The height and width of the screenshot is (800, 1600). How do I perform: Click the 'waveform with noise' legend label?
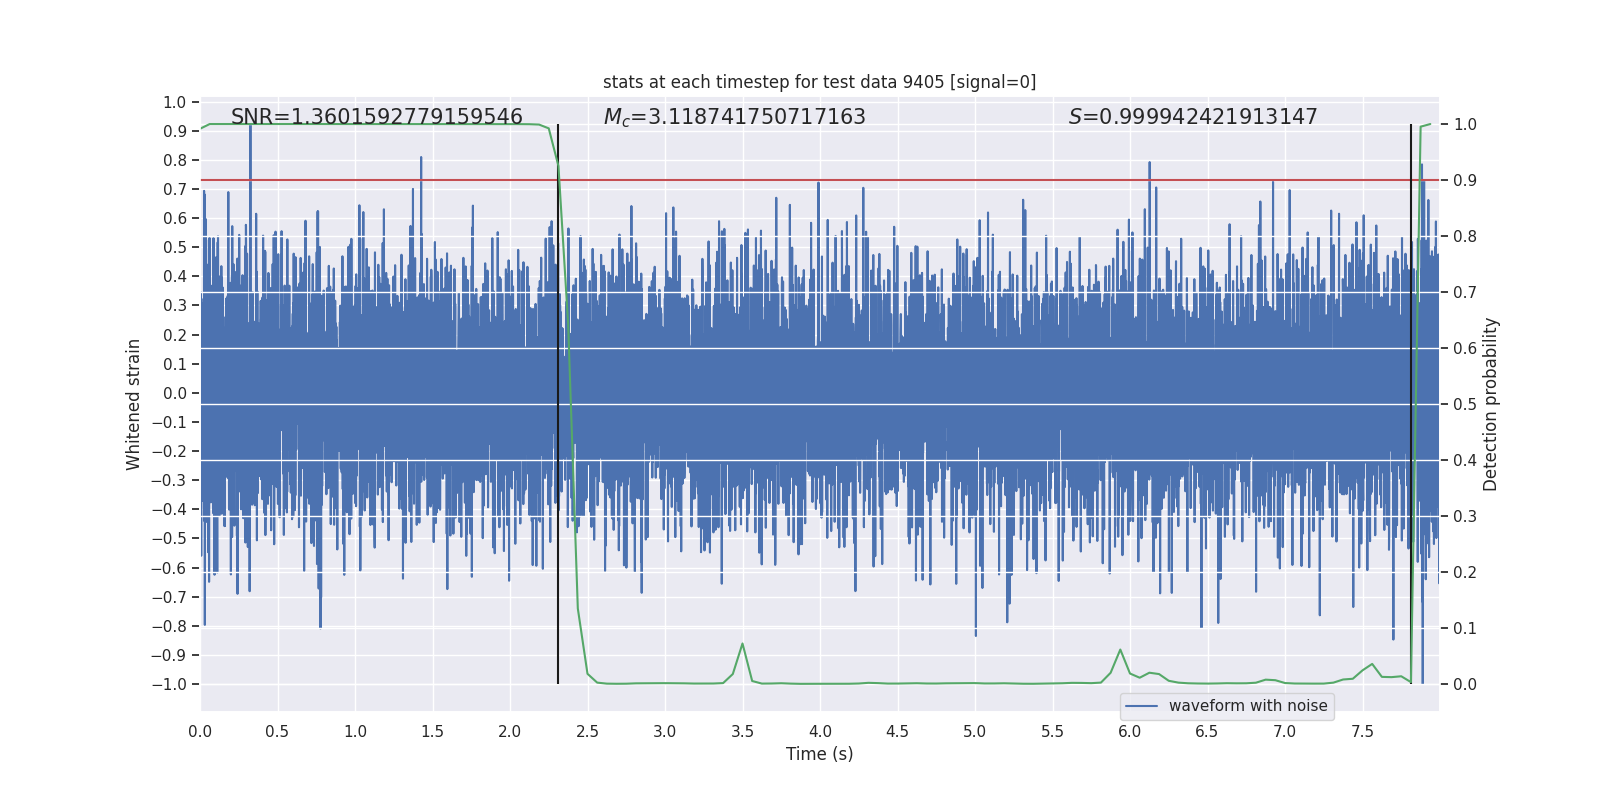coord(1248,706)
